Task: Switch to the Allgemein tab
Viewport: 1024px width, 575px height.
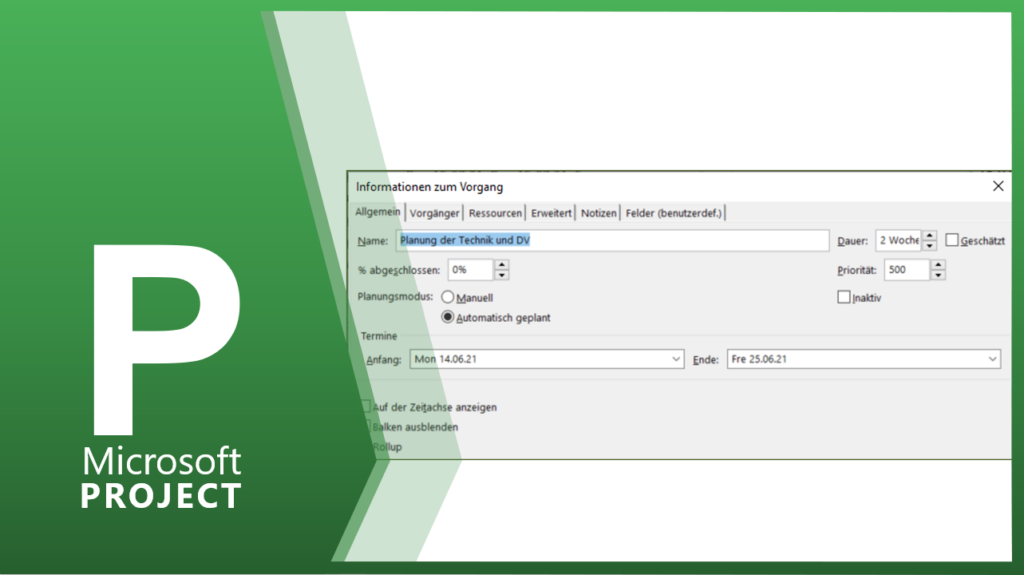Action: pyautogui.click(x=377, y=212)
